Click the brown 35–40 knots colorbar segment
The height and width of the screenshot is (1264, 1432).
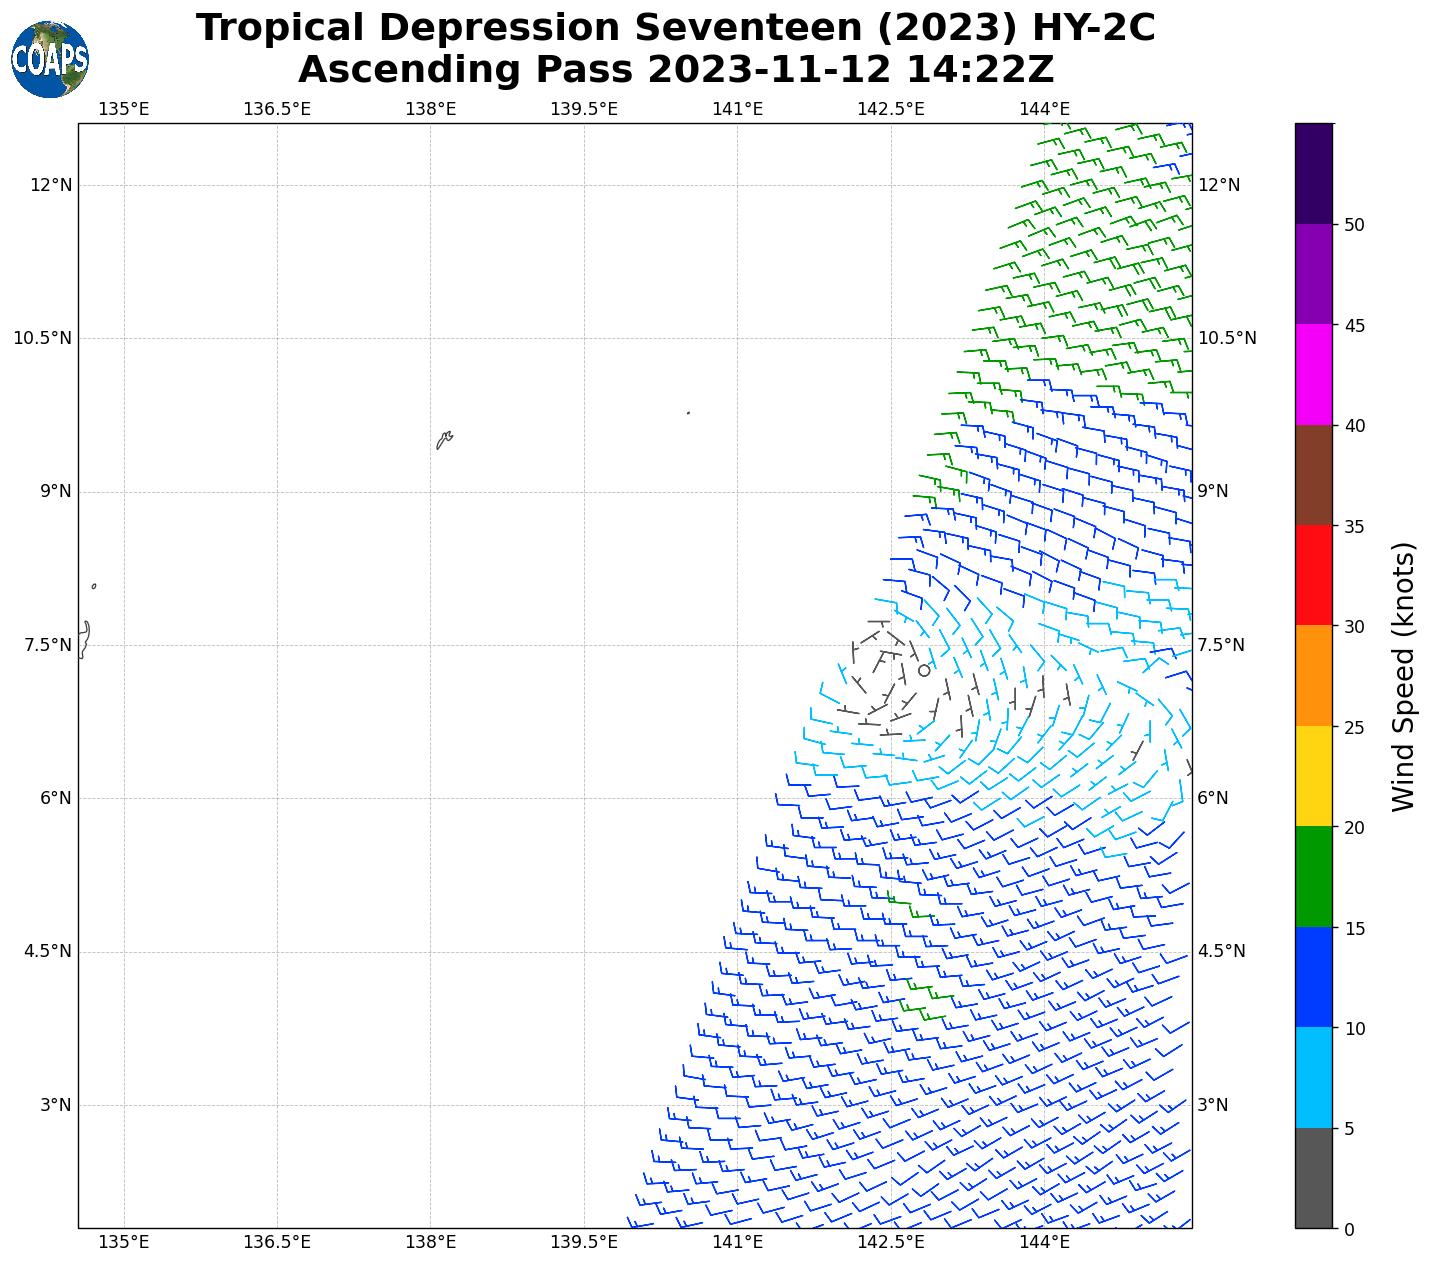(1313, 475)
